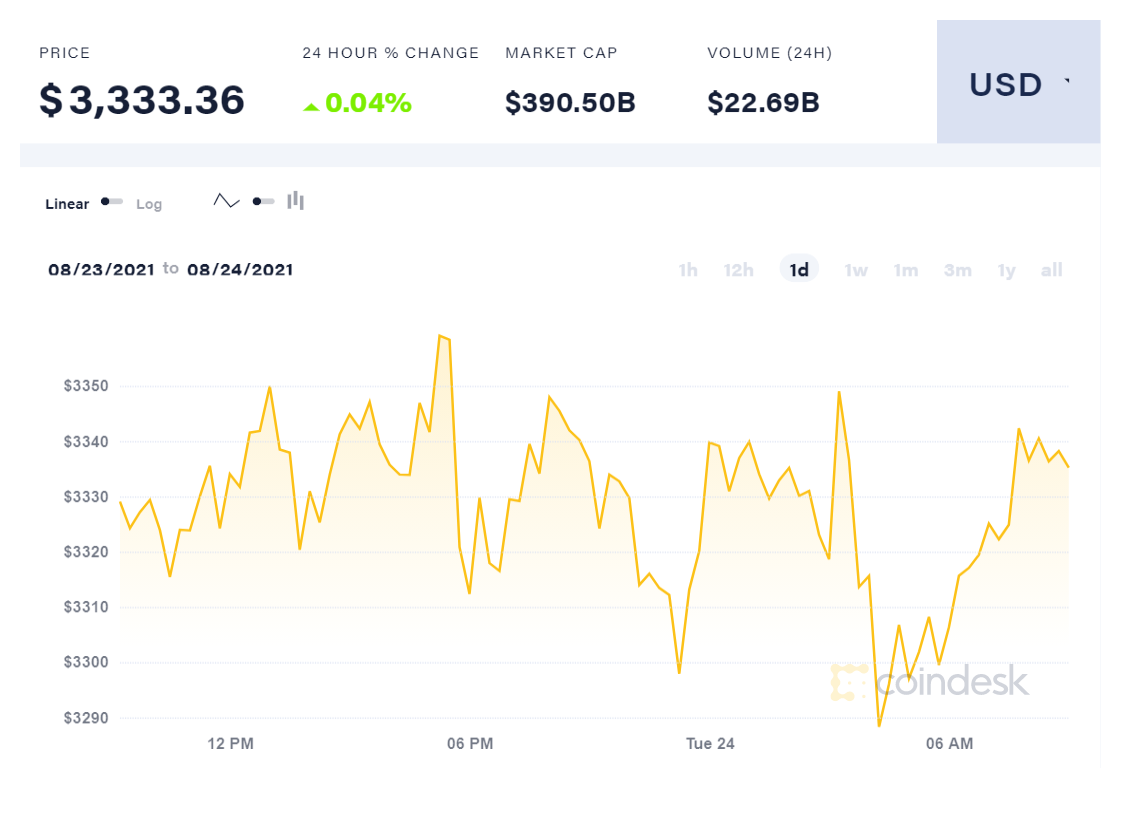The width and height of the screenshot is (1121, 828).
Task: Choose the Log scale label
Action: point(149,204)
